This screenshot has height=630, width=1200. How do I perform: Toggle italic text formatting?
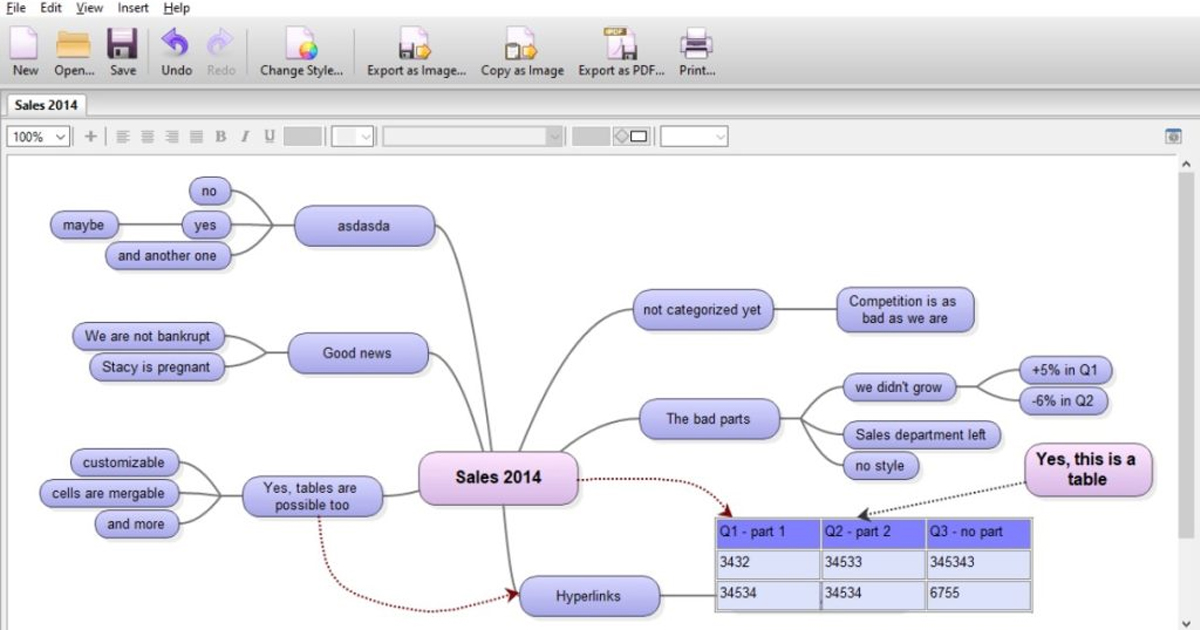pyautogui.click(x=244, y=137)
